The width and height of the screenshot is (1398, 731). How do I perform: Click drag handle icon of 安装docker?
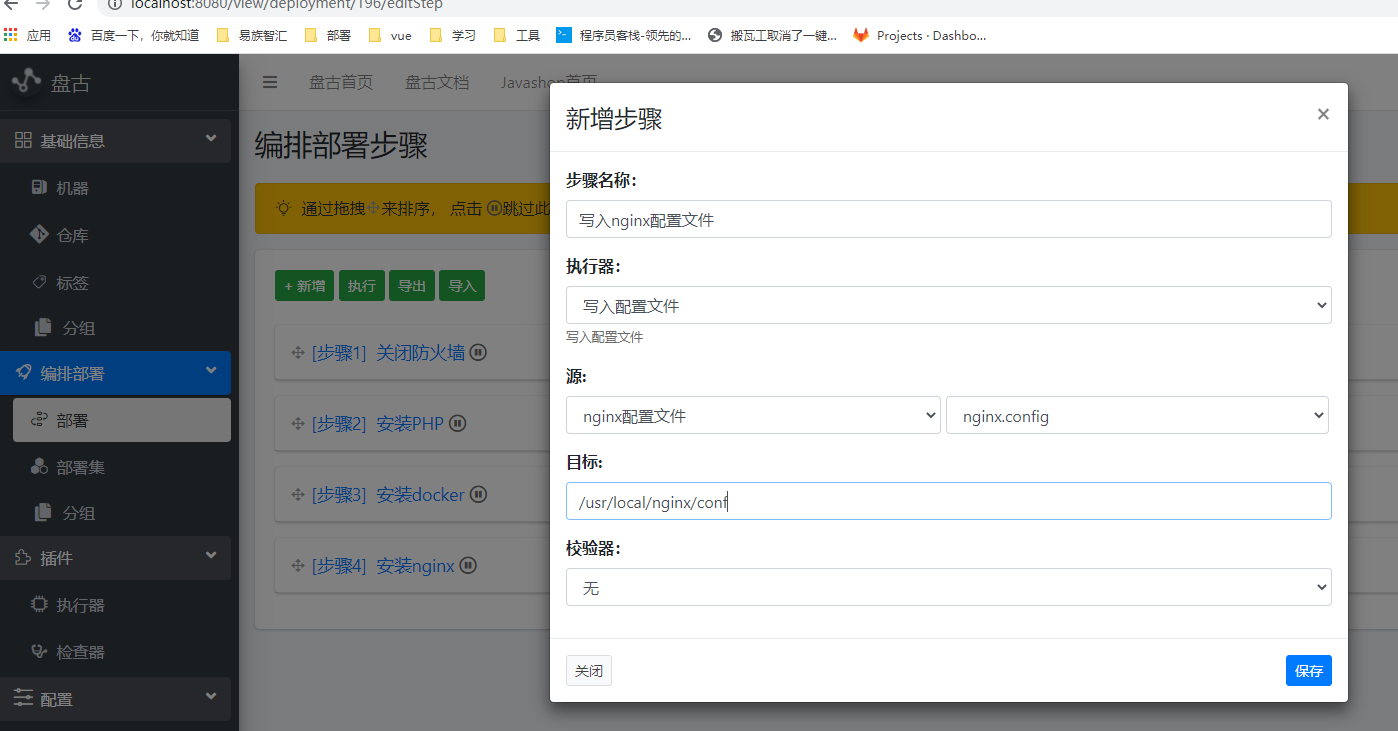(298, 495)
